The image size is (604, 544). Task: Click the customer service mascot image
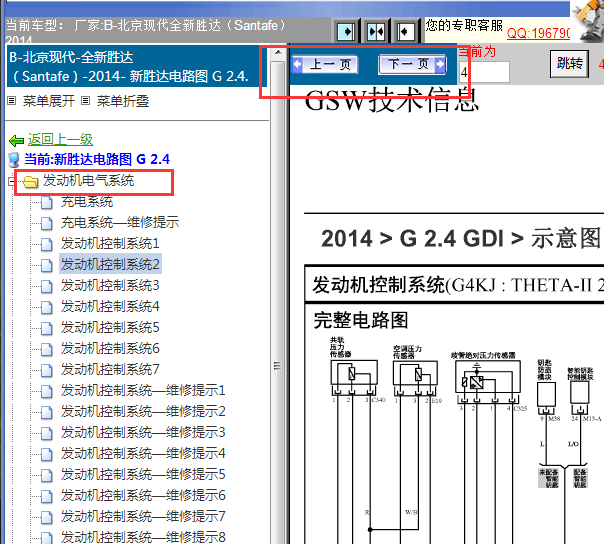pos(587,21)
